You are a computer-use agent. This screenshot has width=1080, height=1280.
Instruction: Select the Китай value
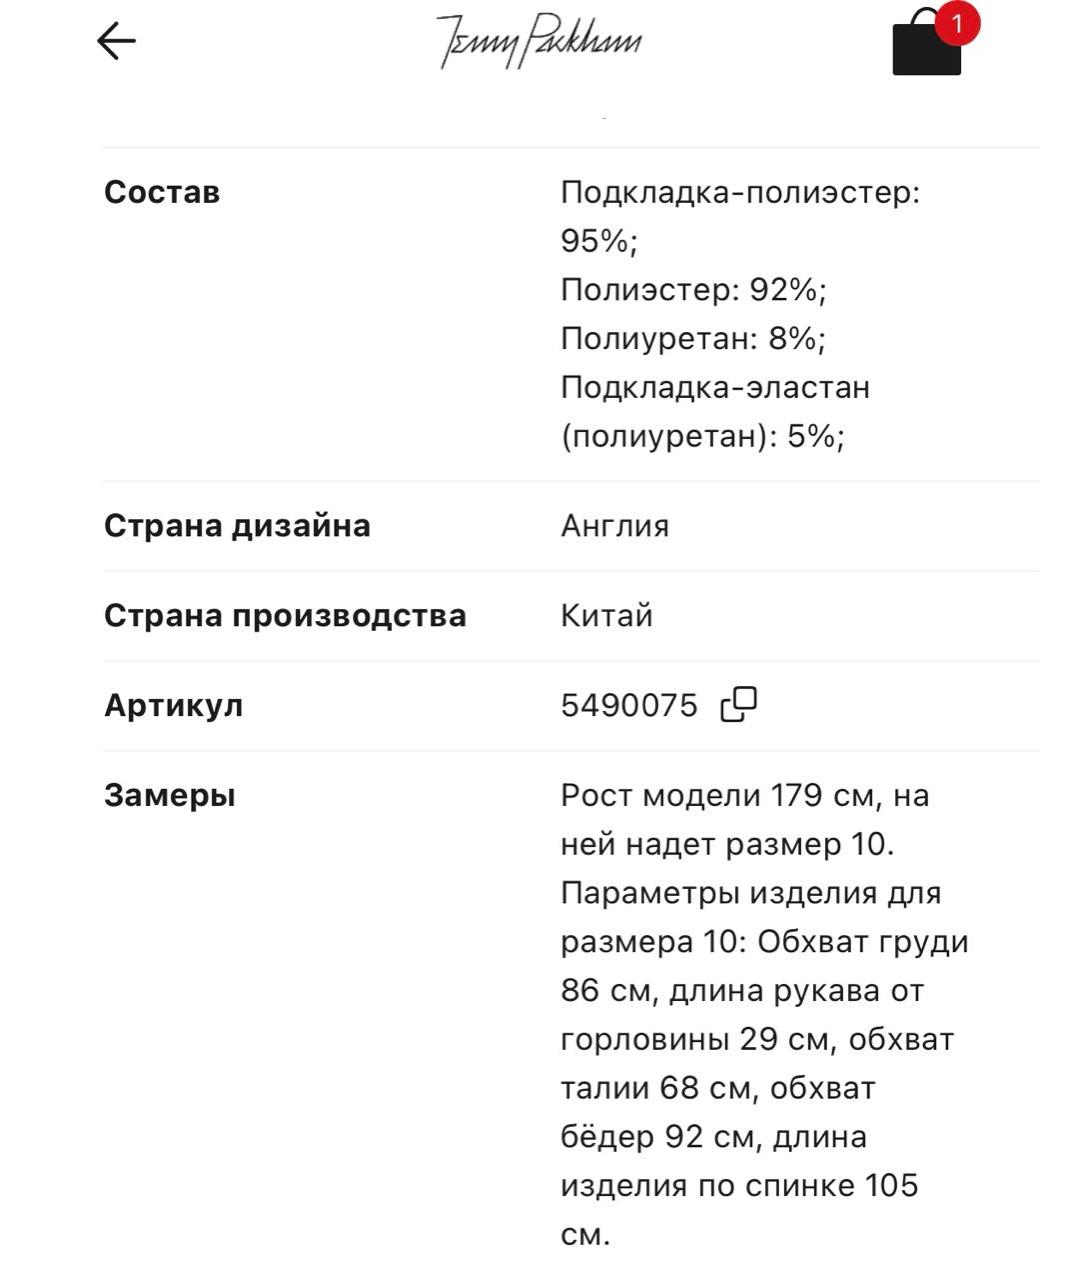coord(607,615)
